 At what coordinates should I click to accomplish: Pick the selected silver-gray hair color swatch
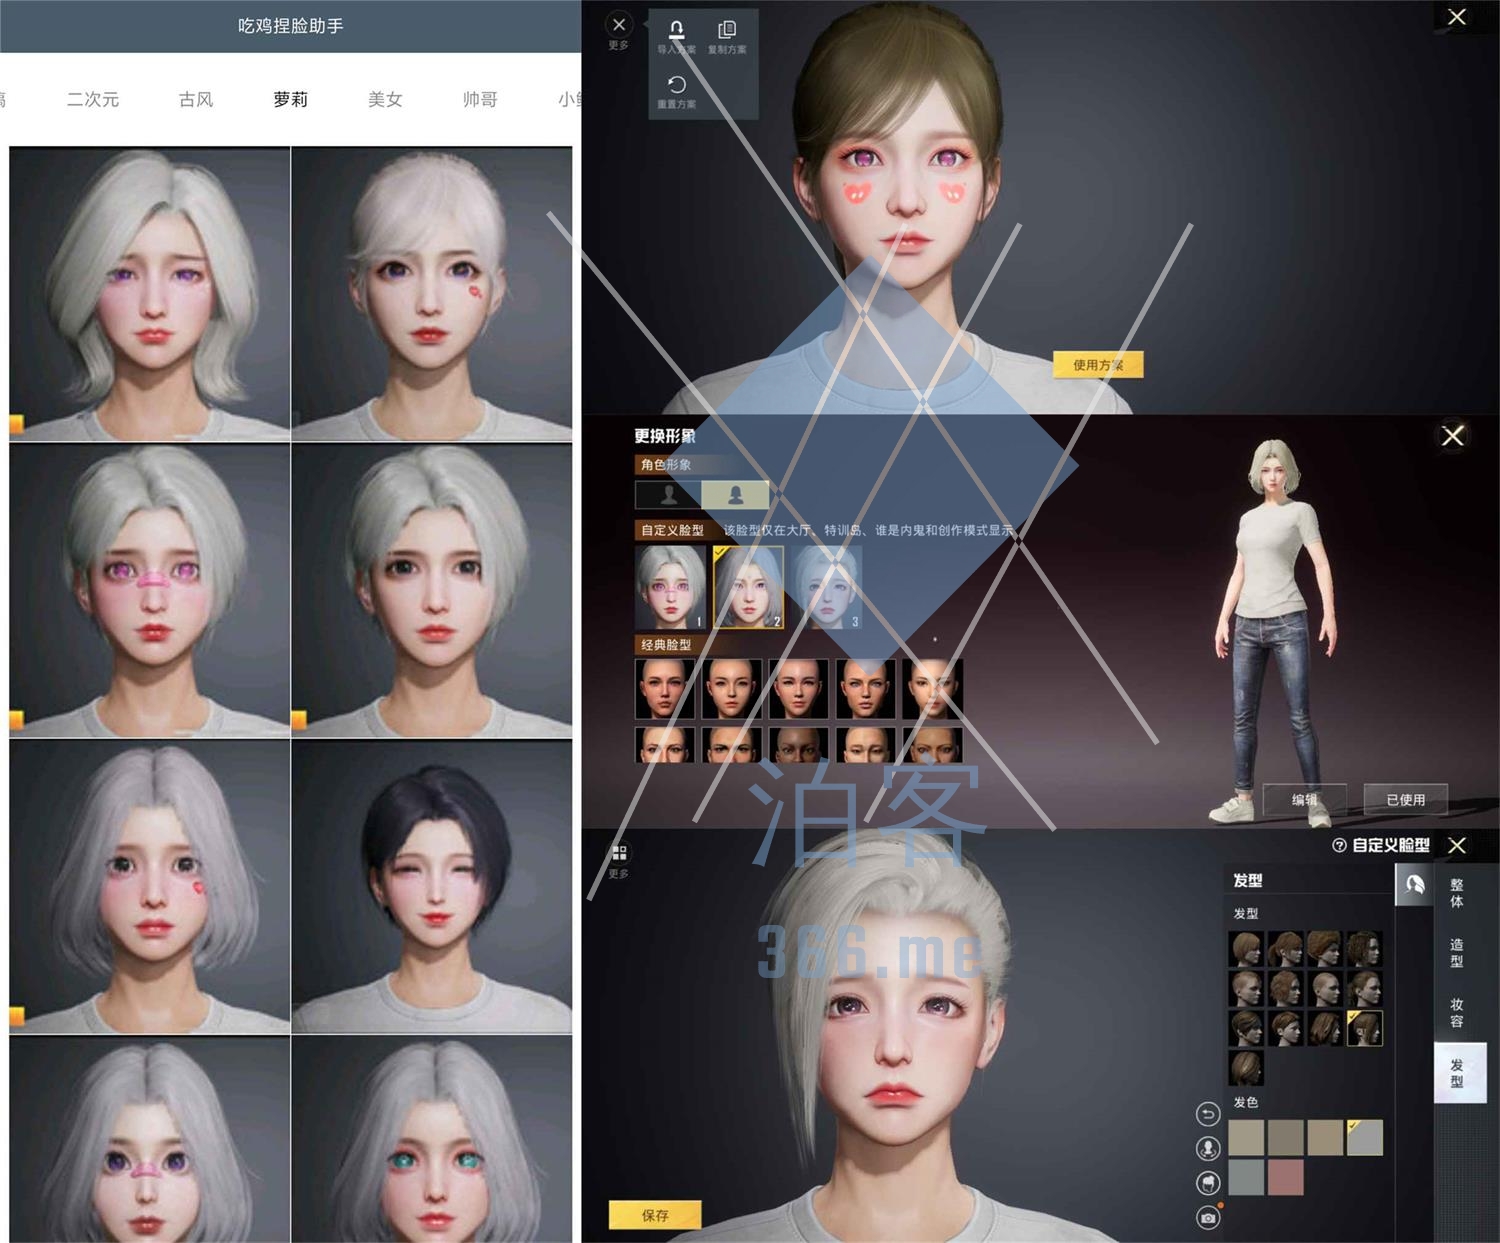tap(1365, 1137)
